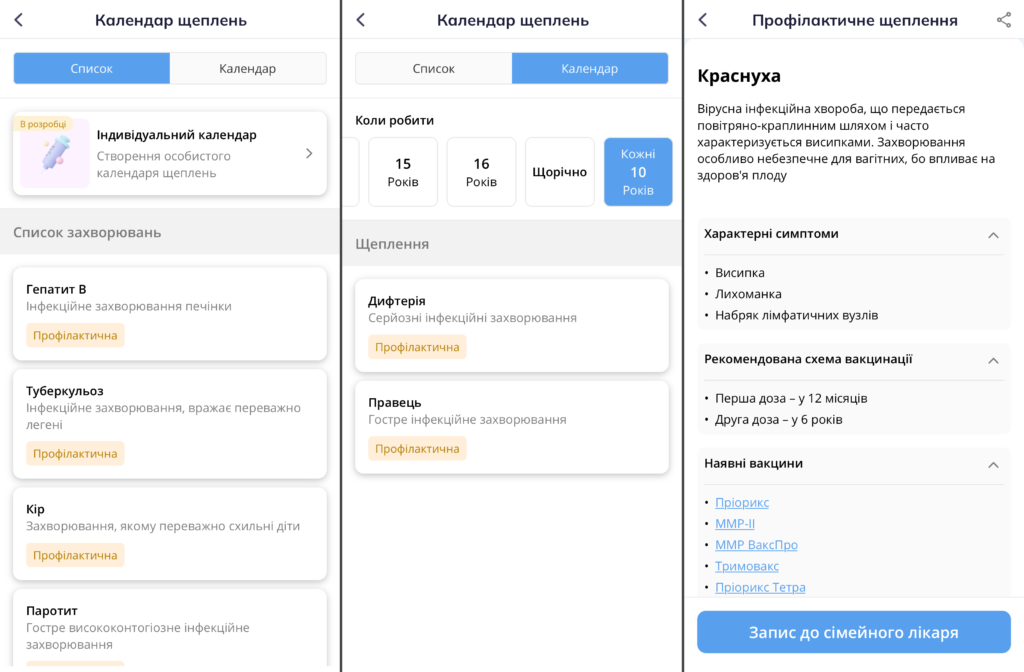Collapse the Характерні симптоми section
The height and width of the screenshot is (672, 1024).
993,235
